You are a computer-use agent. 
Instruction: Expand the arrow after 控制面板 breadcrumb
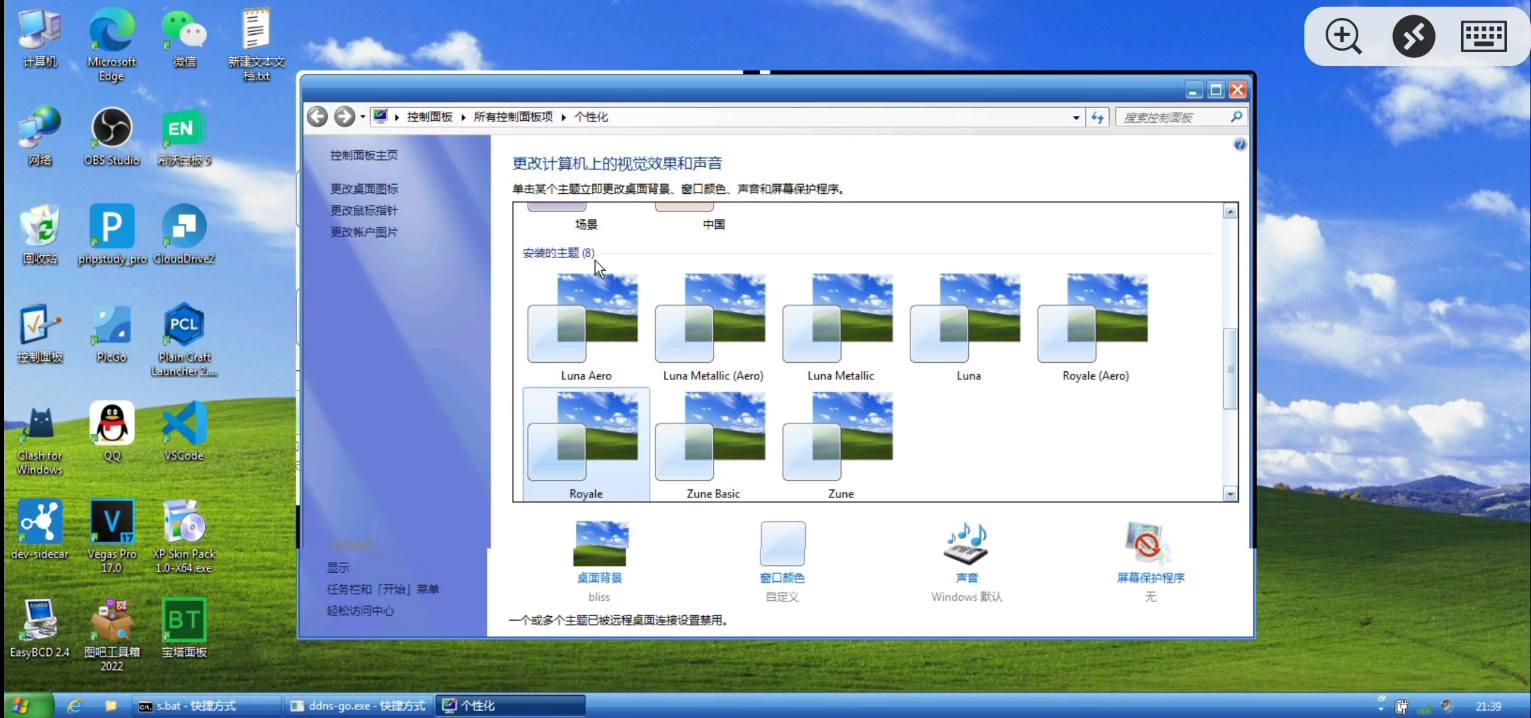coord(463,117)
